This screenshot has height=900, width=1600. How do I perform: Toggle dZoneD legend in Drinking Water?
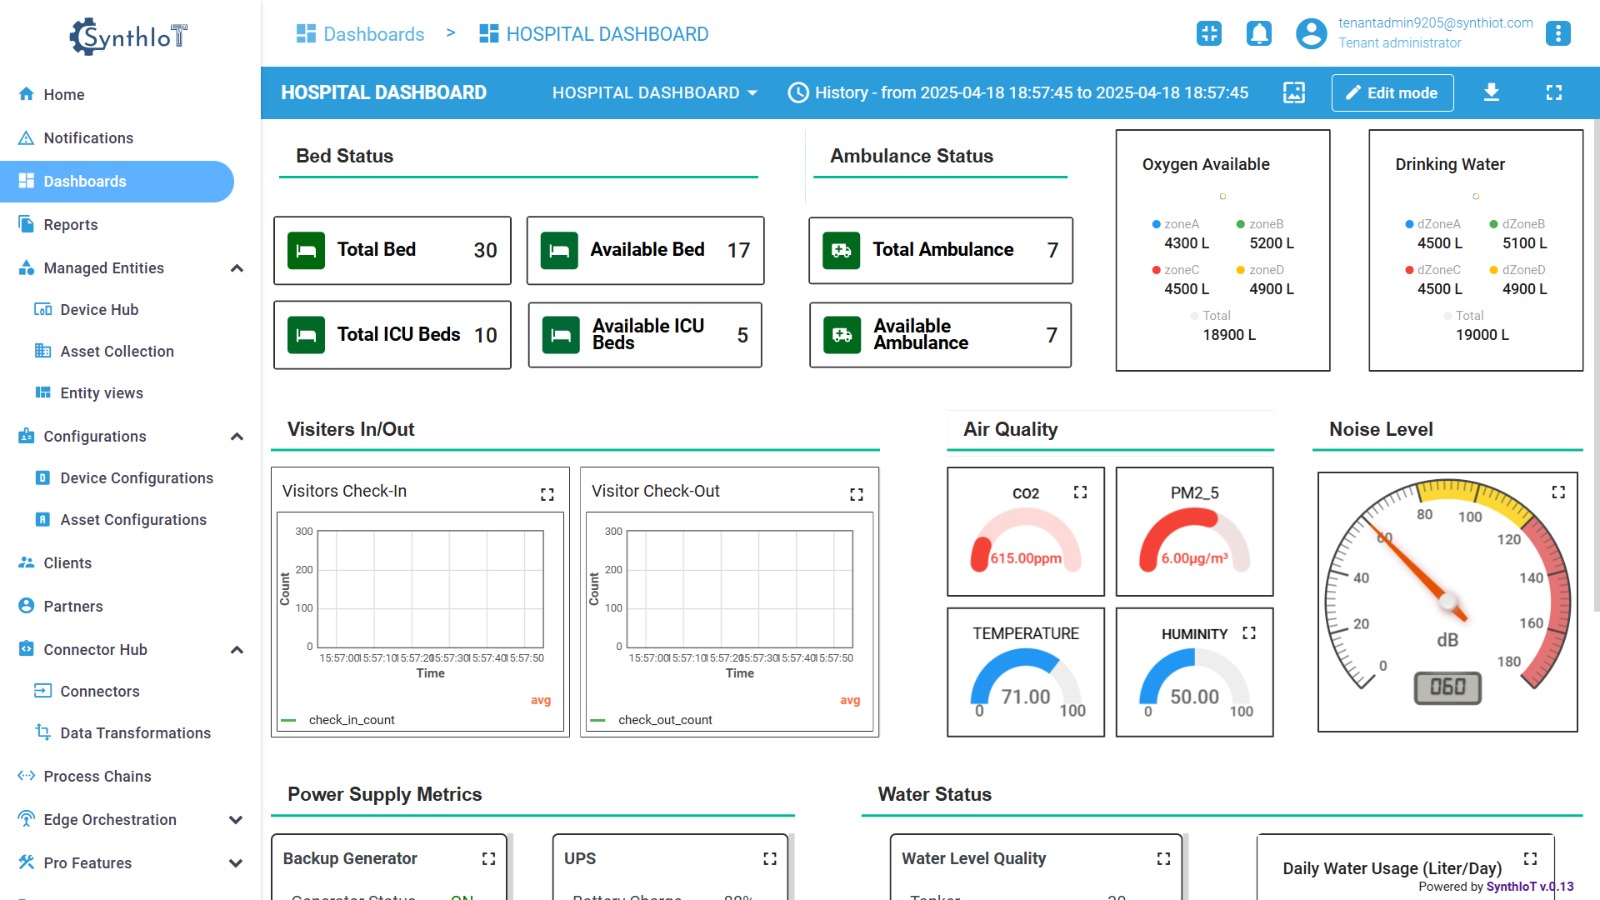click(1522, 270)
